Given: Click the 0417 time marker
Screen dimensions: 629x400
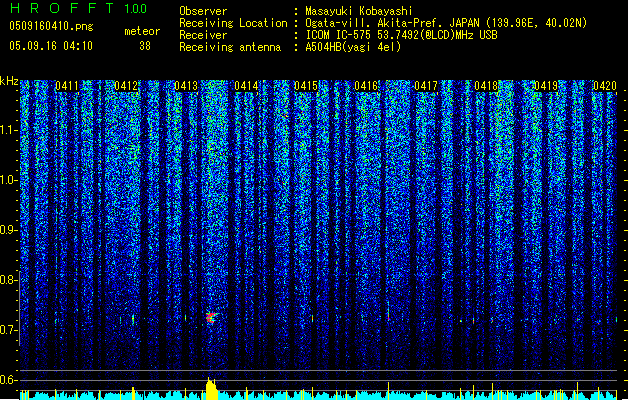Looking at the screenshot, I should (x=426, y=86).
